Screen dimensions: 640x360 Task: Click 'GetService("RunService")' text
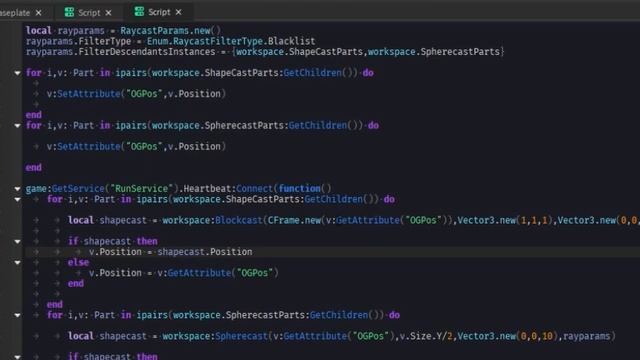tap(115, 189)
